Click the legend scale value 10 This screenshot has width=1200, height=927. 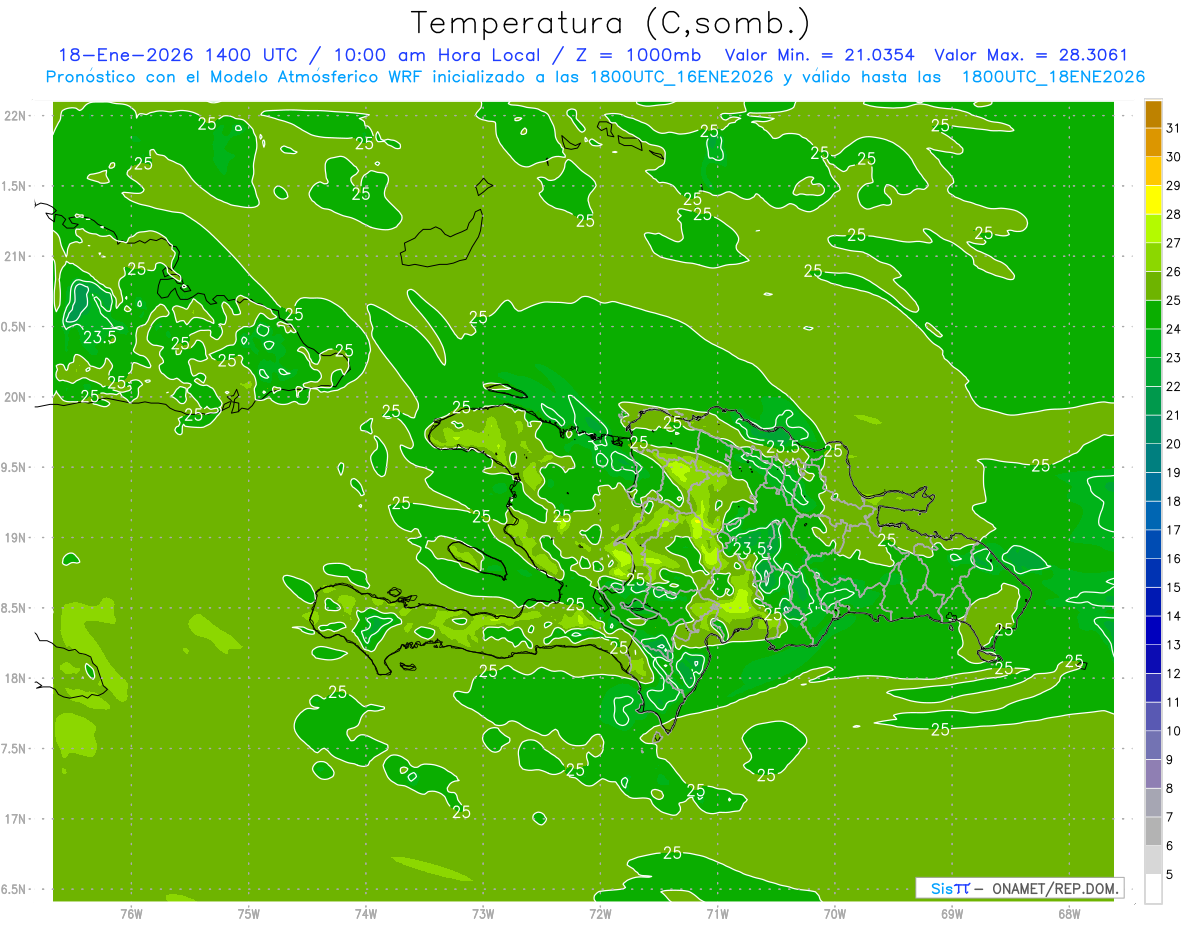(1174, 731)
